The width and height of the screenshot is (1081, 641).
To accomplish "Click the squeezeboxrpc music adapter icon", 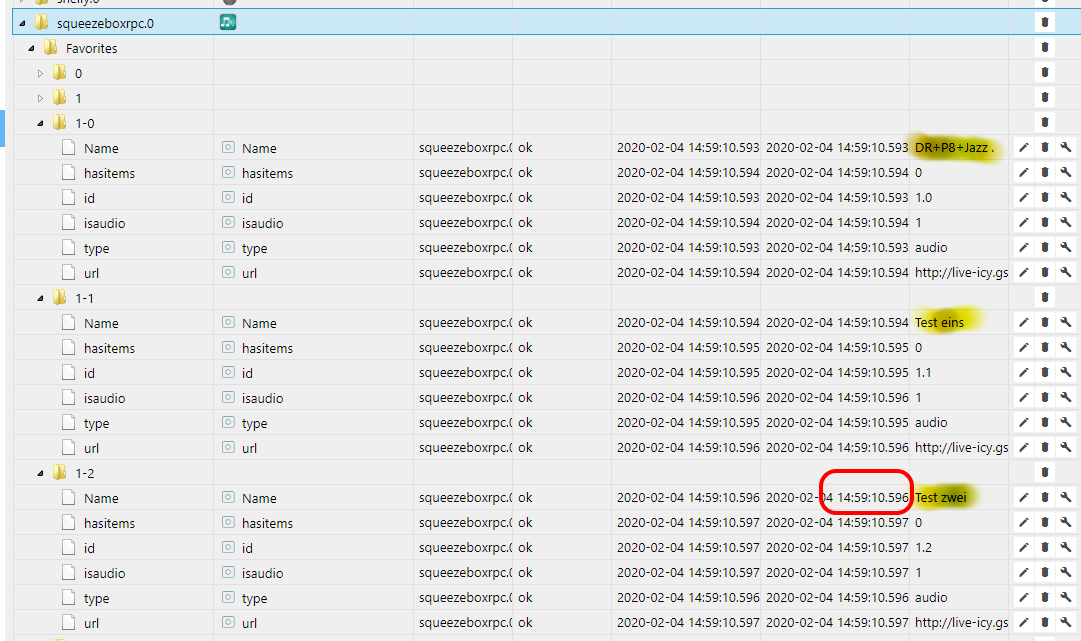I will coord(228,22).
